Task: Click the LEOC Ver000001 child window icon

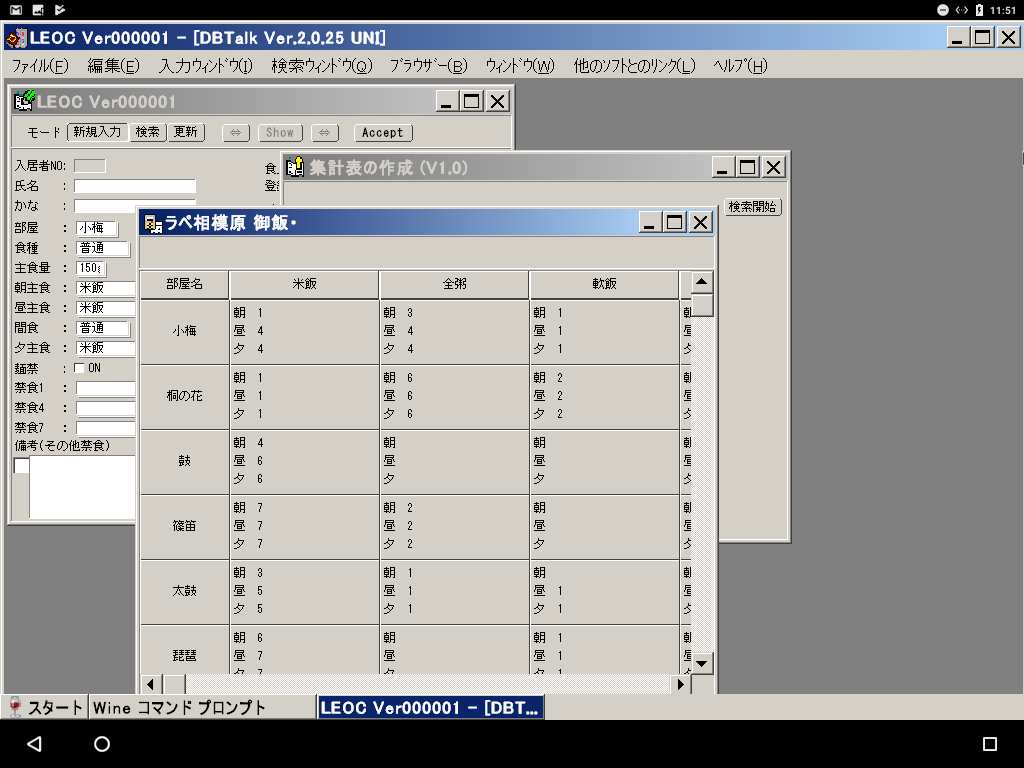Action: click(x=24, y=101)
